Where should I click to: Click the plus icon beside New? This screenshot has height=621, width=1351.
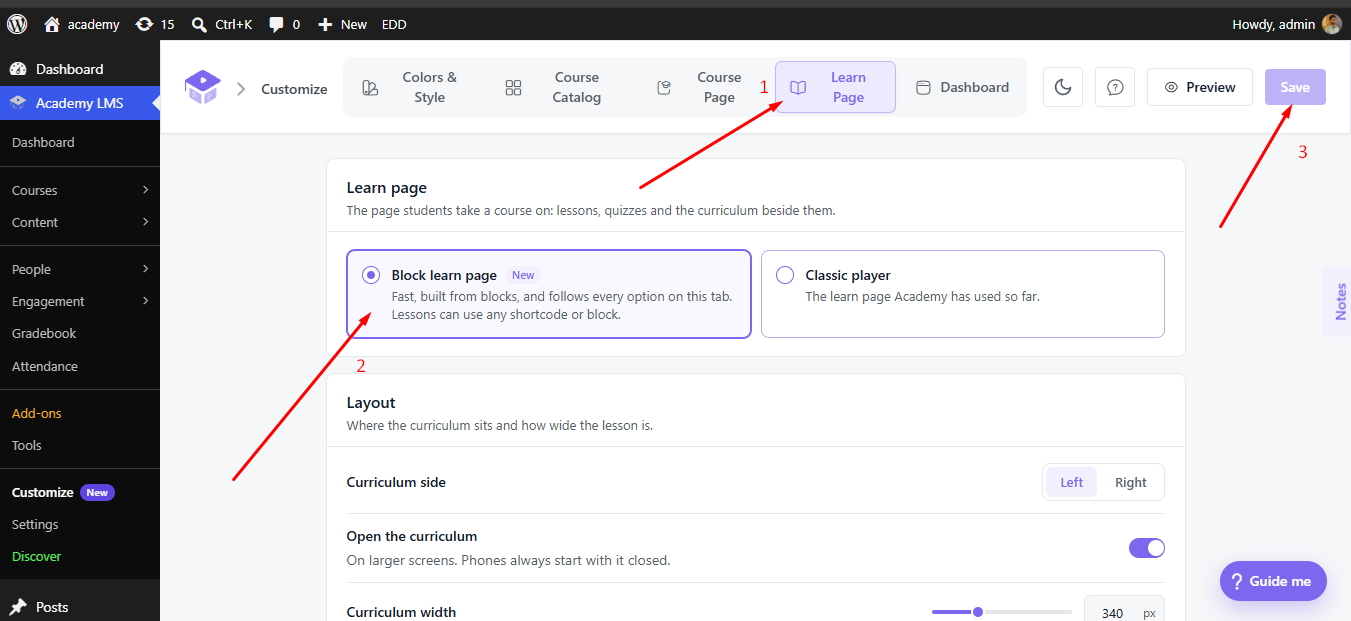point(324,24)
